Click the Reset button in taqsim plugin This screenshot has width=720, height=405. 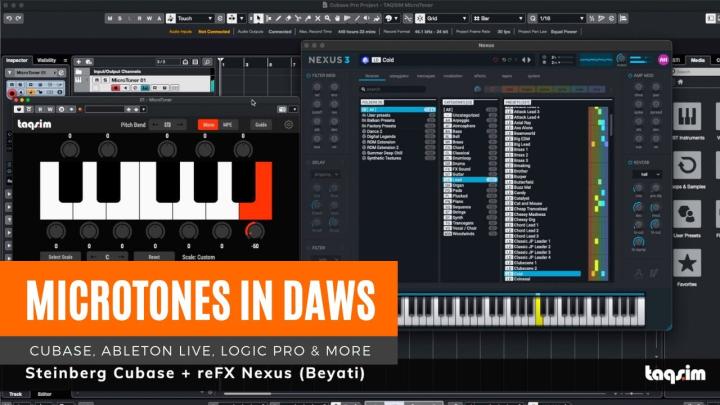pos(154,257)
